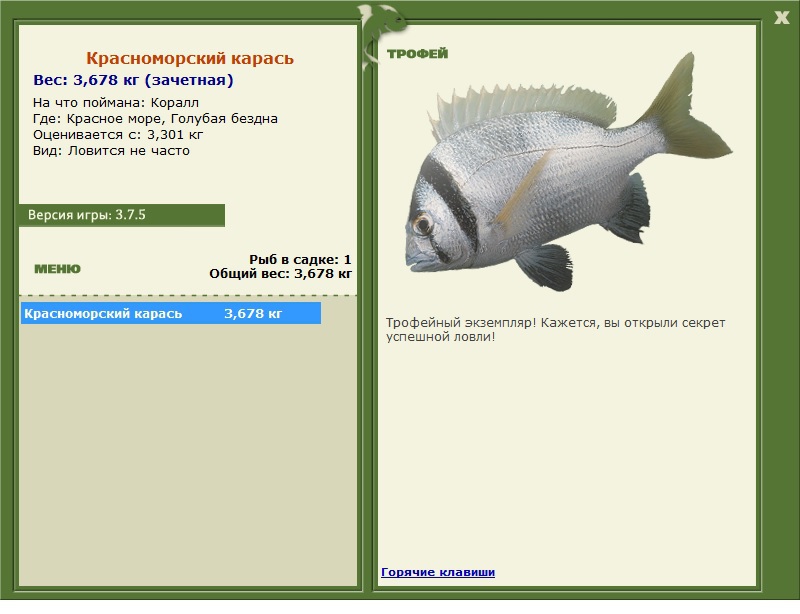Image resolution: width=800 pixels, height=614 pixels.
Task: Click Вид: Ловится не часто text
Action: click(x=111, y=151)
